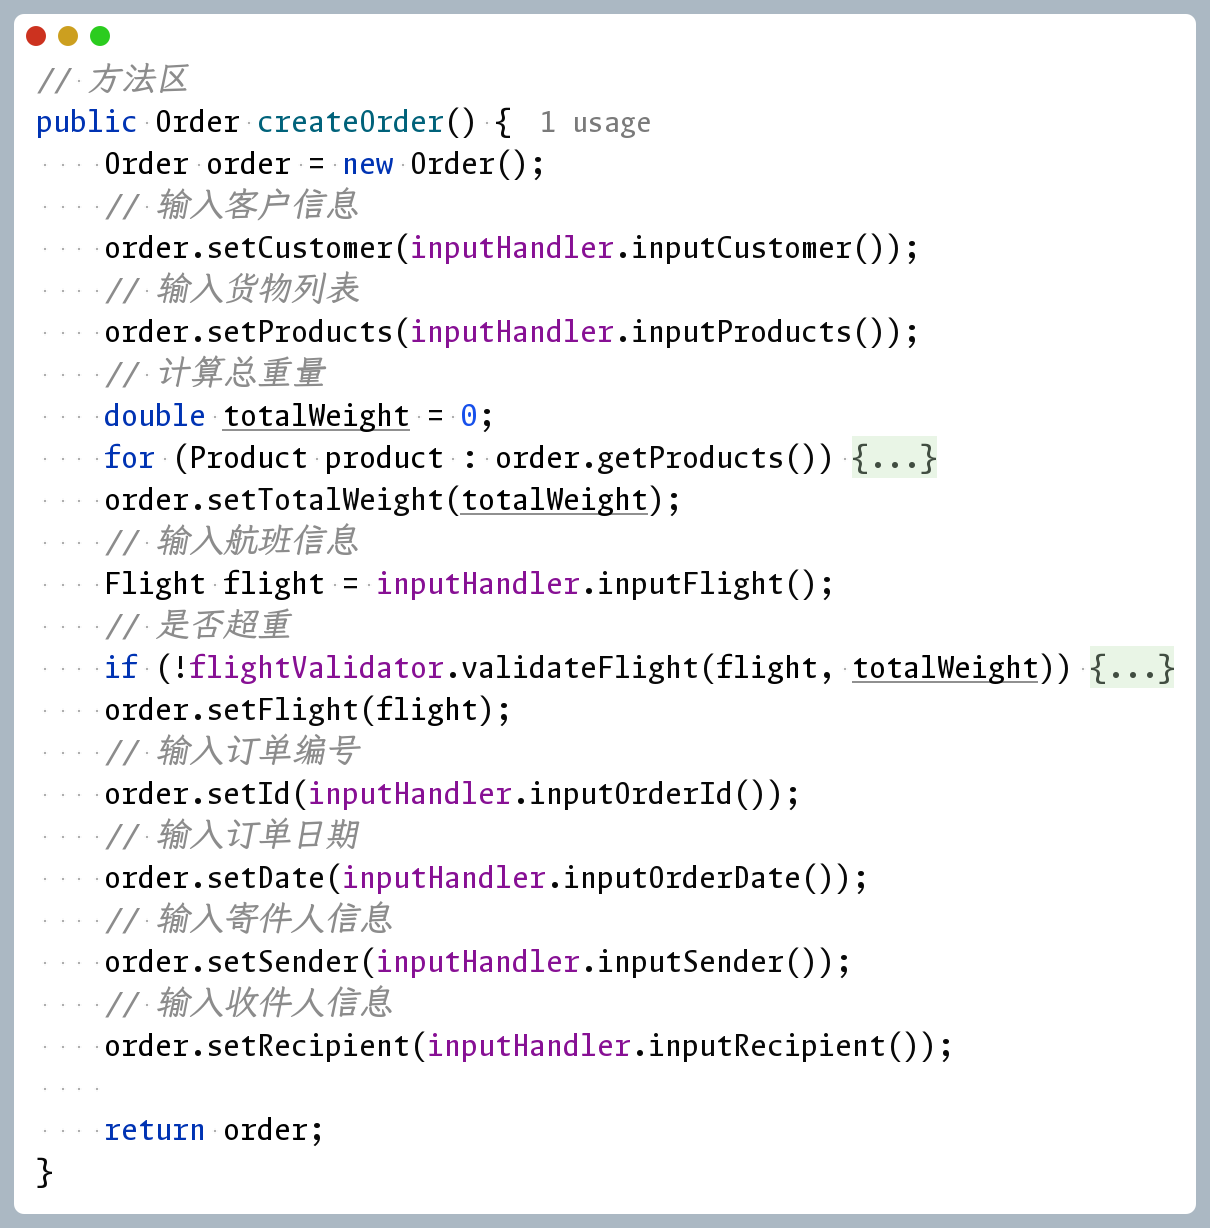Click the 'Product product' loop variable declaration
Viewport: 1210px width, 1228px height.
coord(316,458)
